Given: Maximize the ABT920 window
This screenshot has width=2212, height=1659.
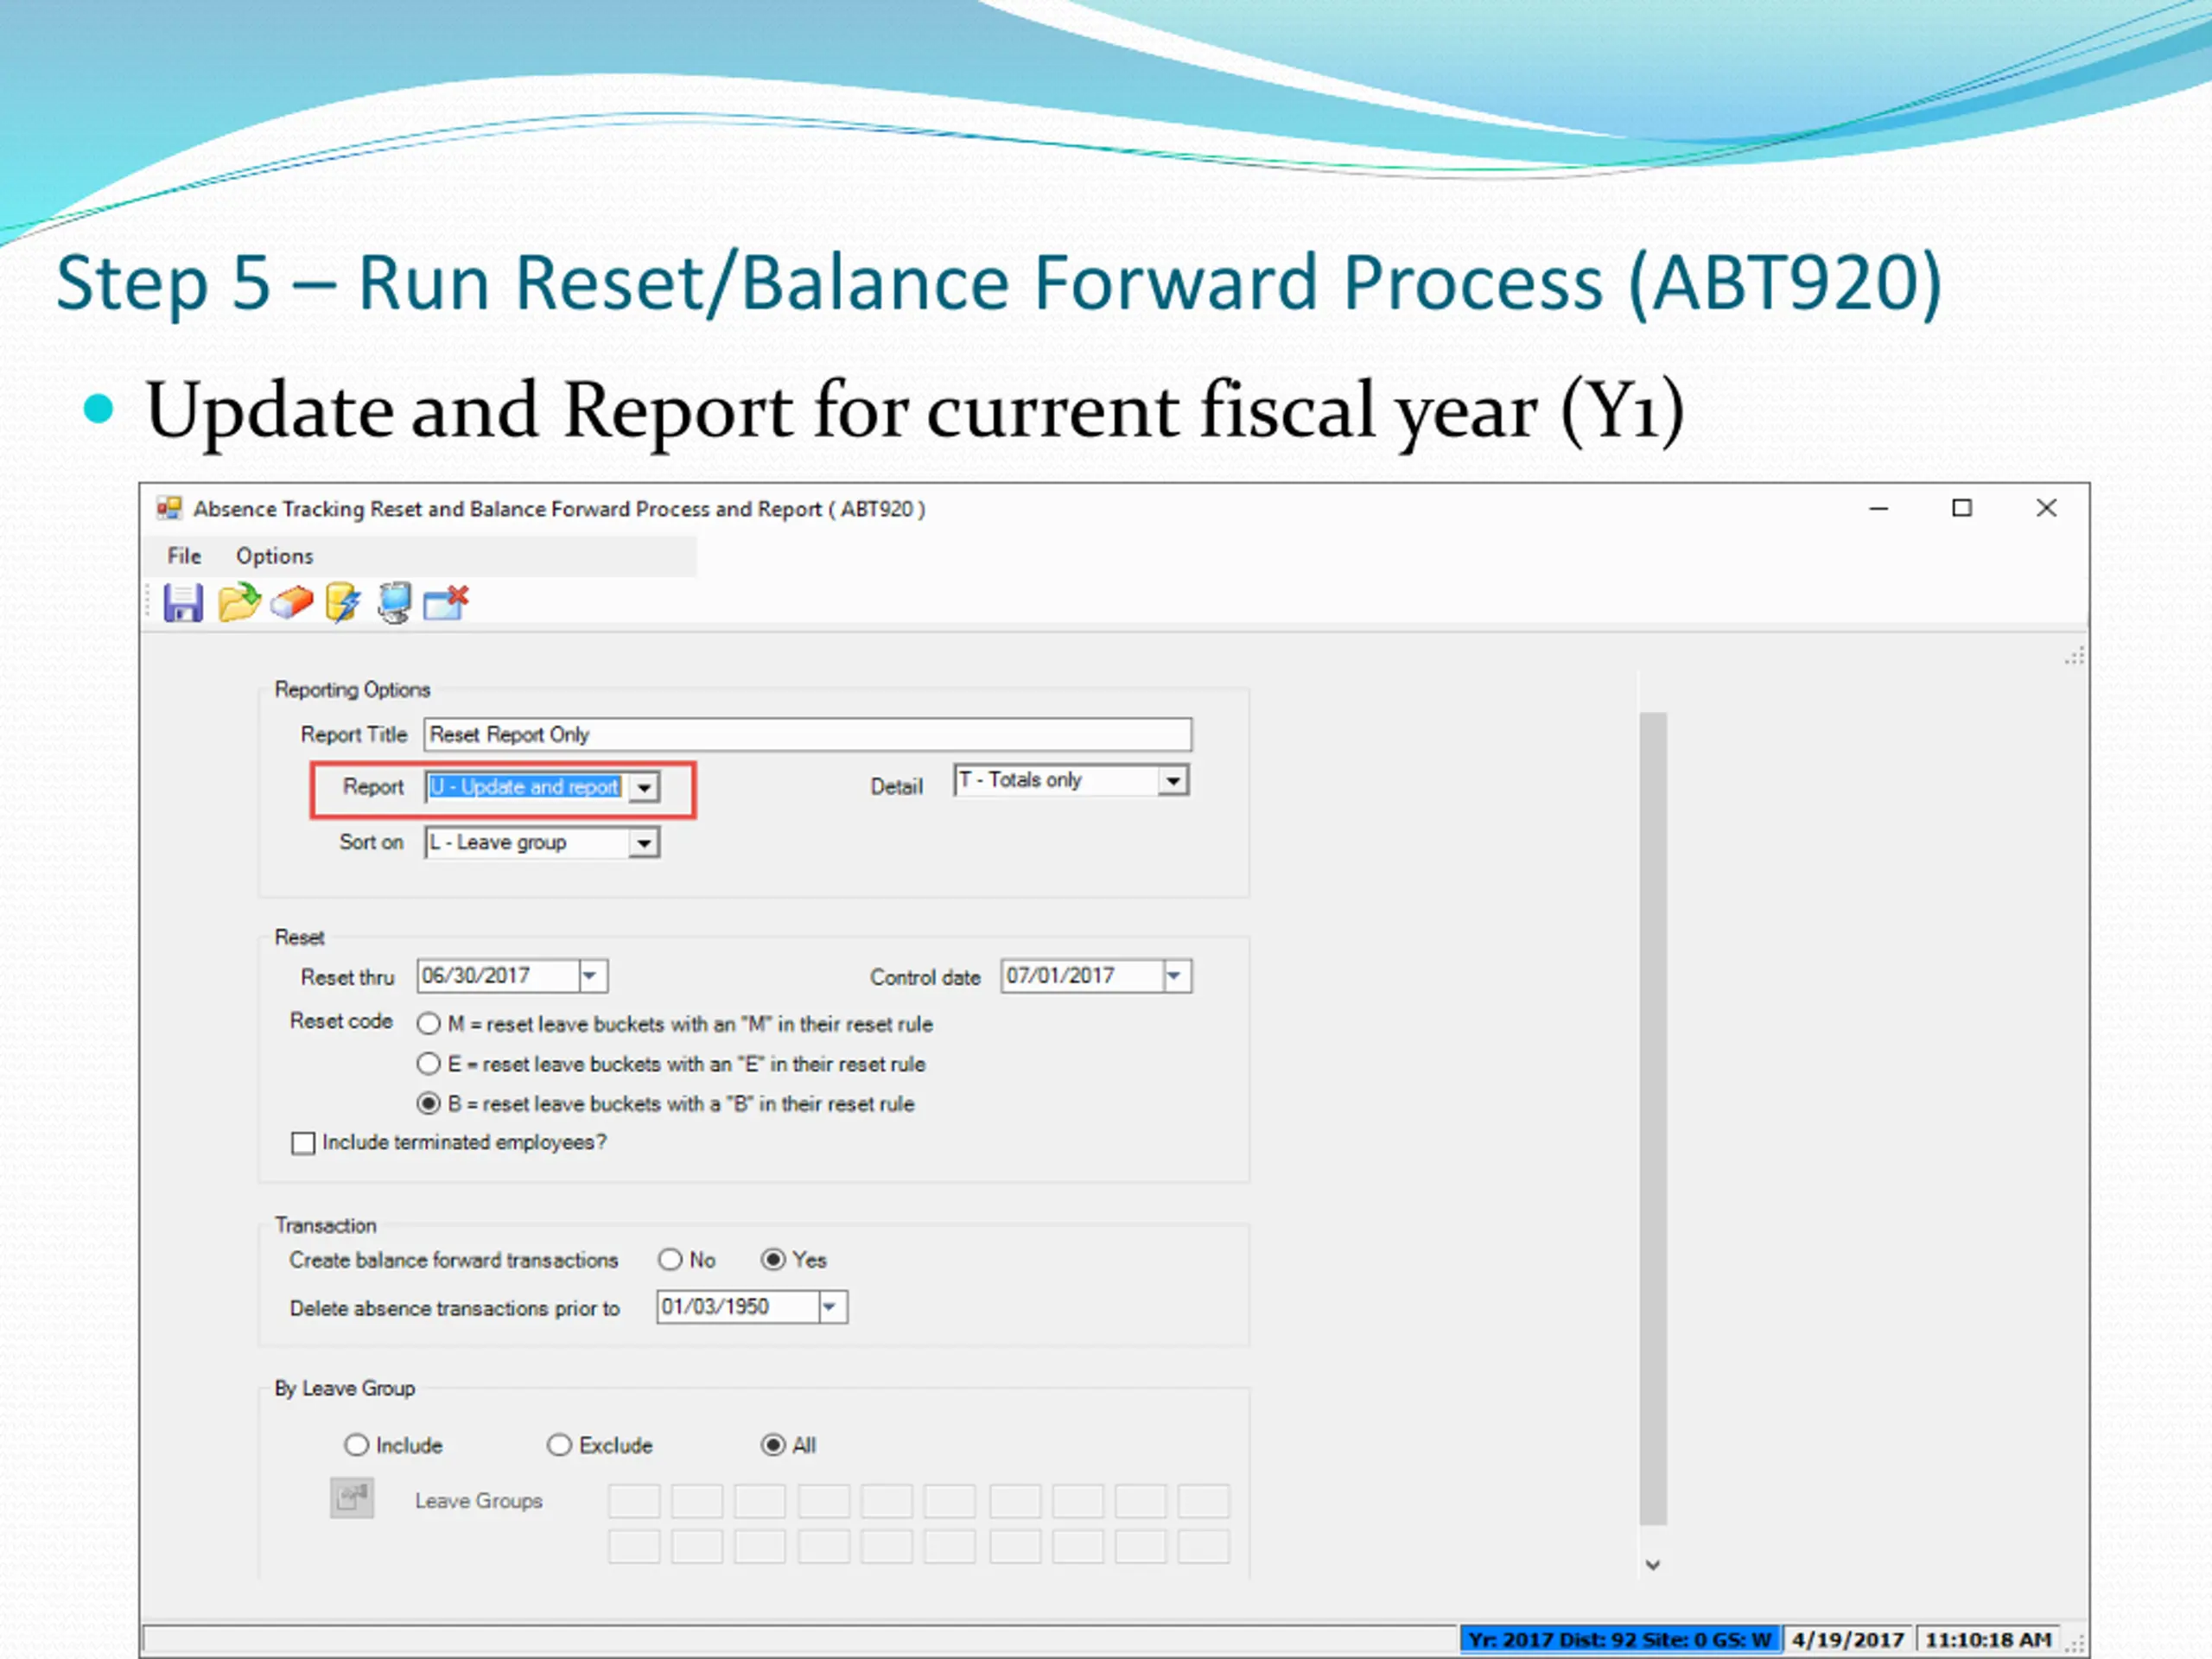Looking at the screenshot, I should [x=1962, y=509].
